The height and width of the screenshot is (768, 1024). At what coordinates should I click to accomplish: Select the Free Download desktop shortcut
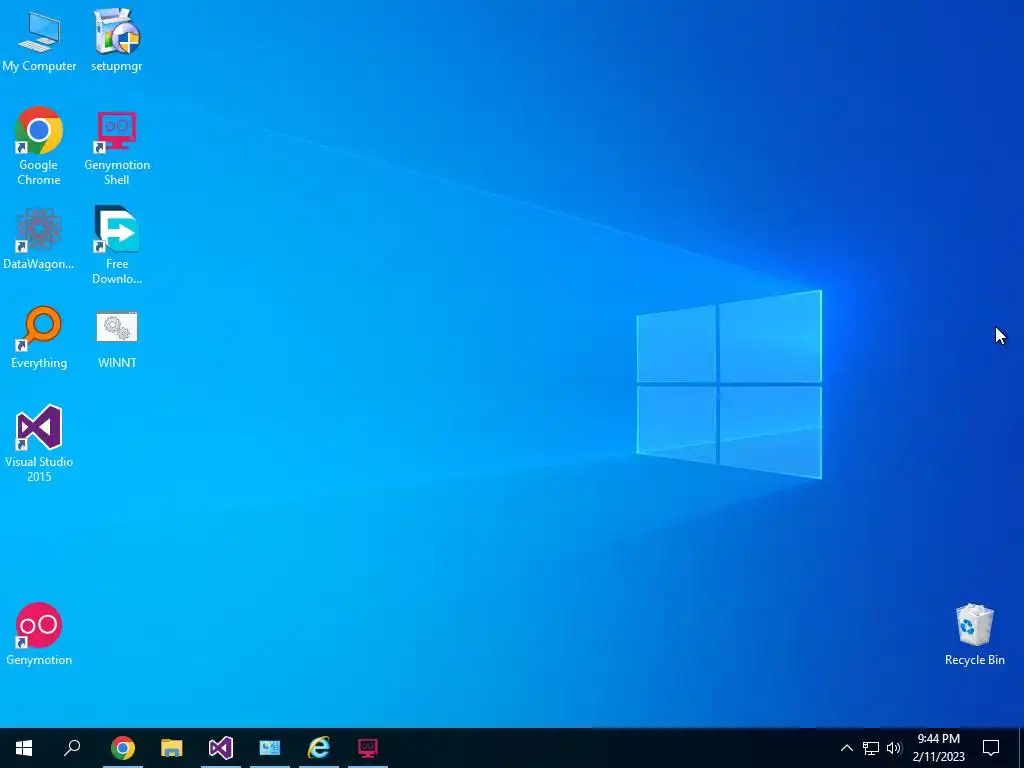[x=117, y=246]
